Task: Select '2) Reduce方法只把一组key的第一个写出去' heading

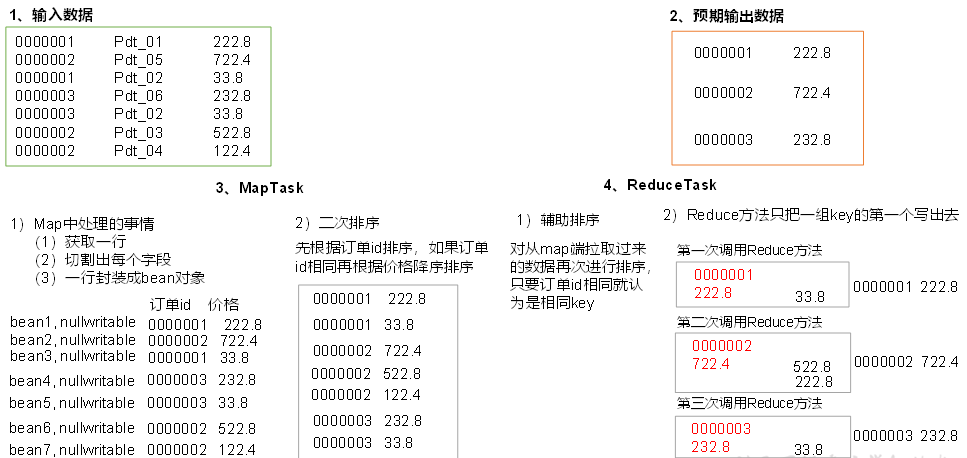Action: point(811,215)
